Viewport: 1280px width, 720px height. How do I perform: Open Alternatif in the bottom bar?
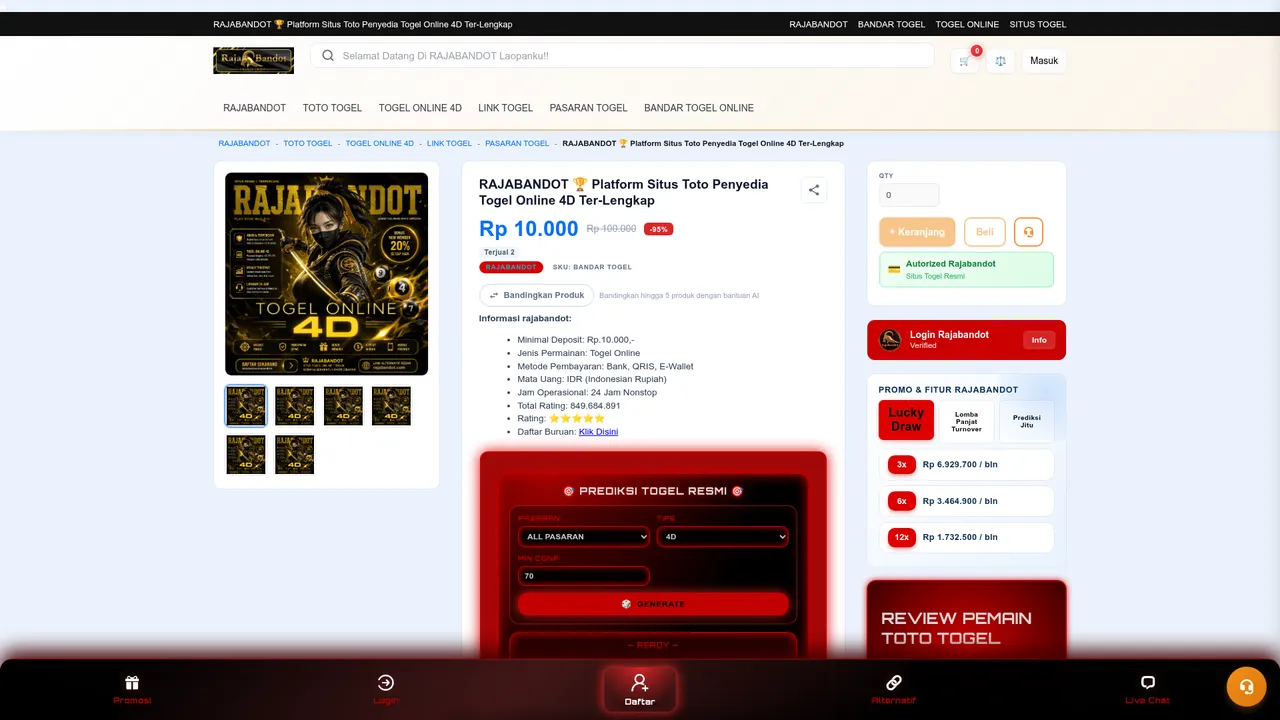coord(894,689)
